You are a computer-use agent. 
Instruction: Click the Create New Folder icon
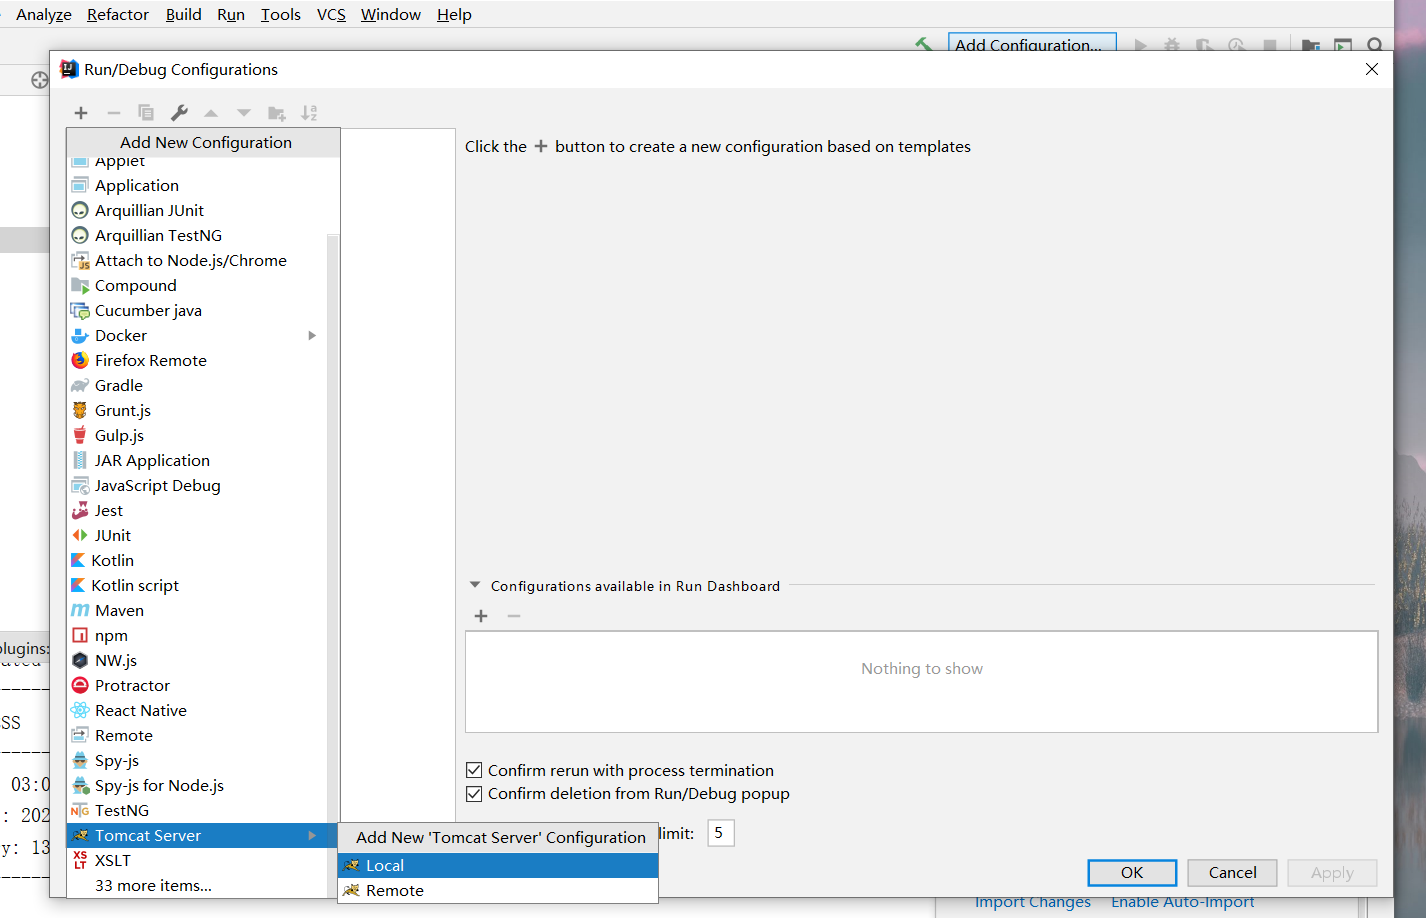[277, 113]
